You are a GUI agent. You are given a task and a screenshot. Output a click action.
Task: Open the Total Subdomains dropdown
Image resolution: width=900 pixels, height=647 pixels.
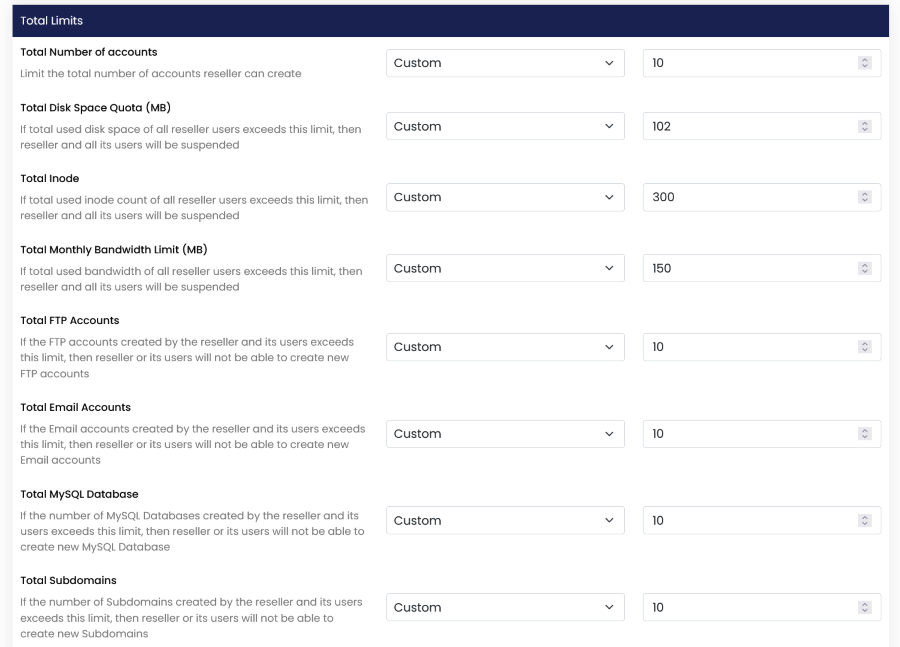(x=505, y=608)
